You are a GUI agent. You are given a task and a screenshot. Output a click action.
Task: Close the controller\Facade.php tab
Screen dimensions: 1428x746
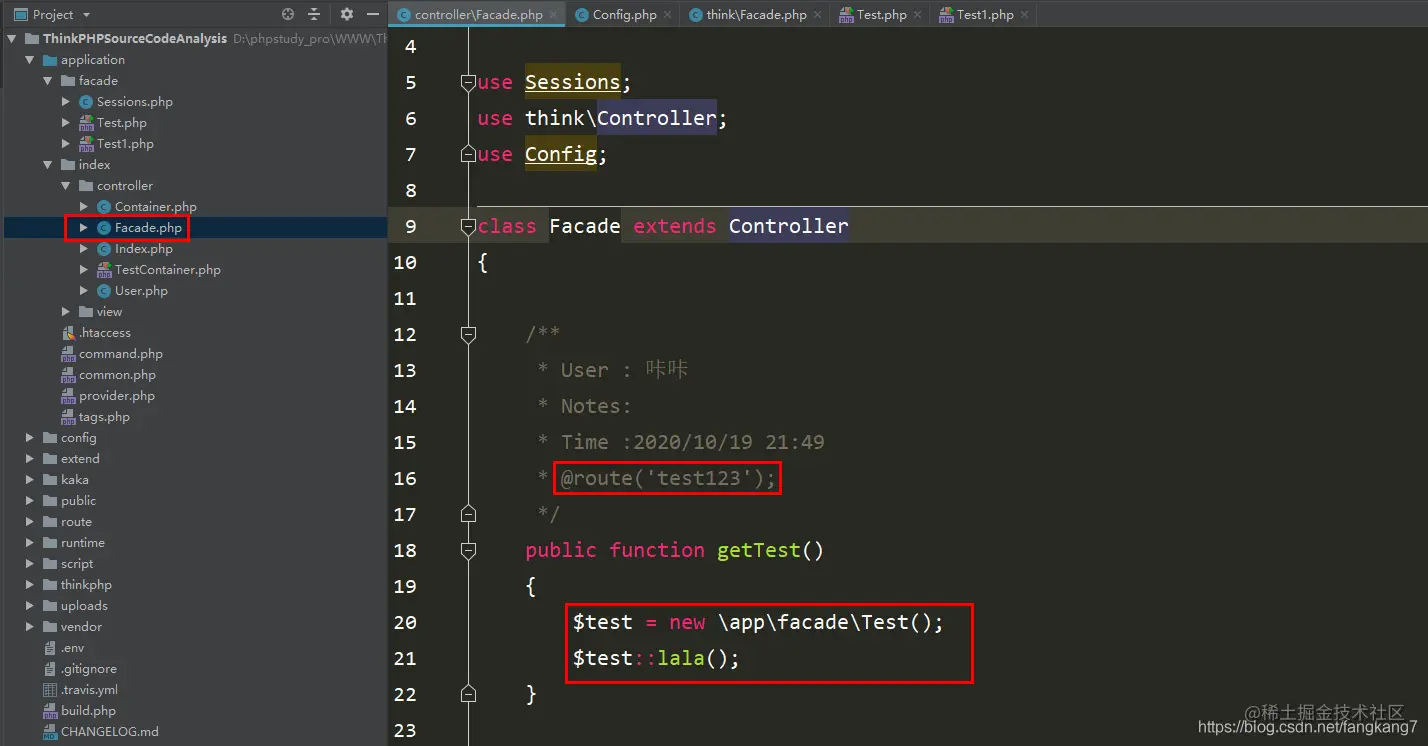click(553, 15)
